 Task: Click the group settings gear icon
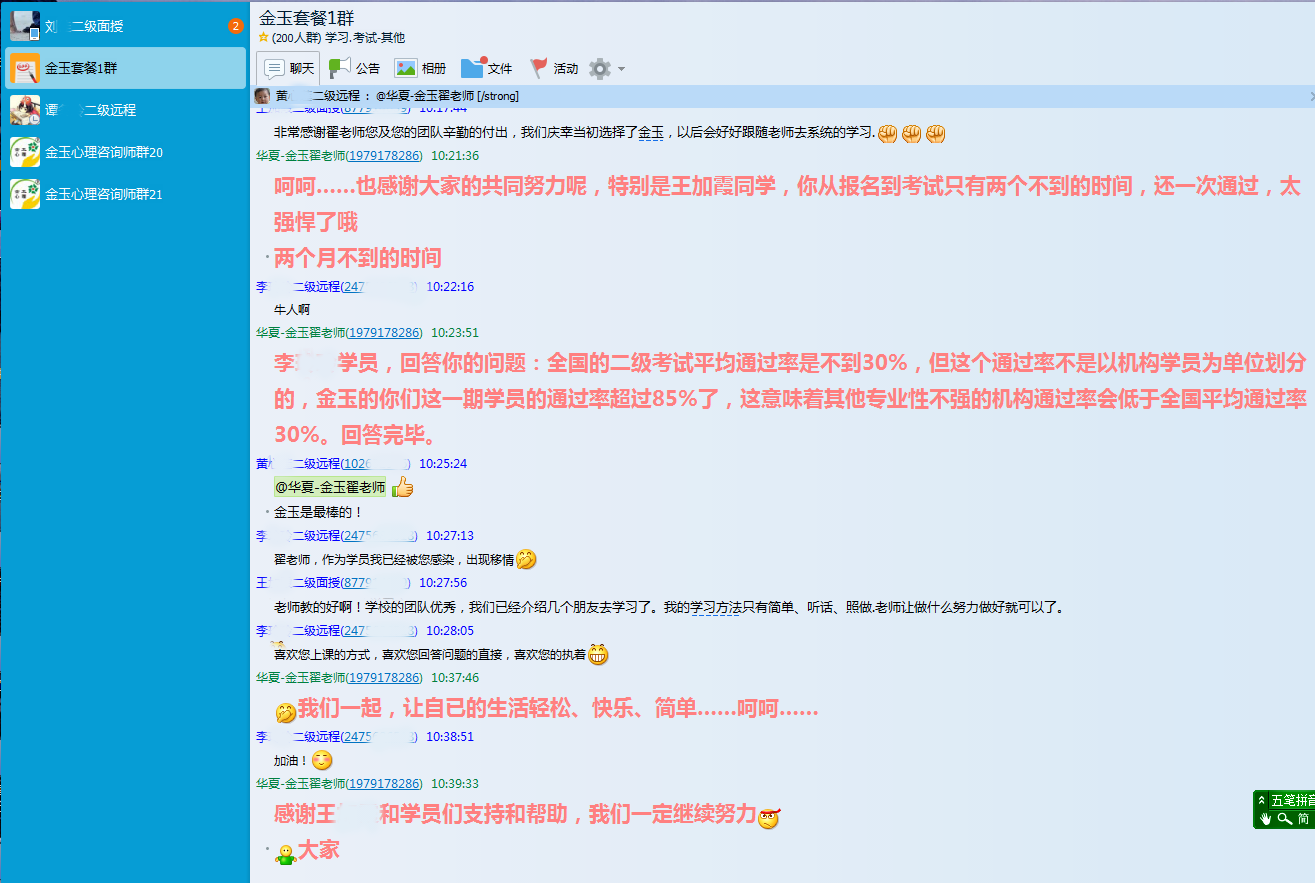(599, 68)
